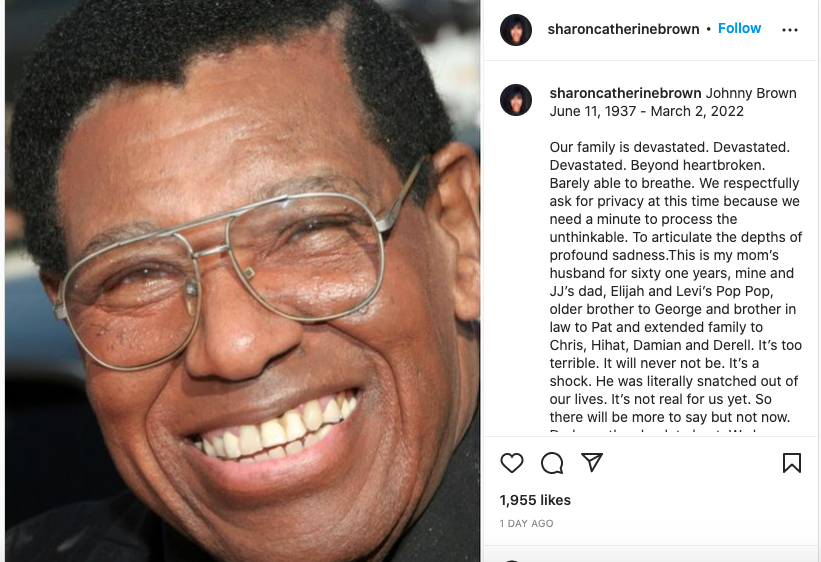Viewport: 821px width, 562px height.
Task: Open sharoncatherinebrown profile from header username
Action: [x=623, y=29]
